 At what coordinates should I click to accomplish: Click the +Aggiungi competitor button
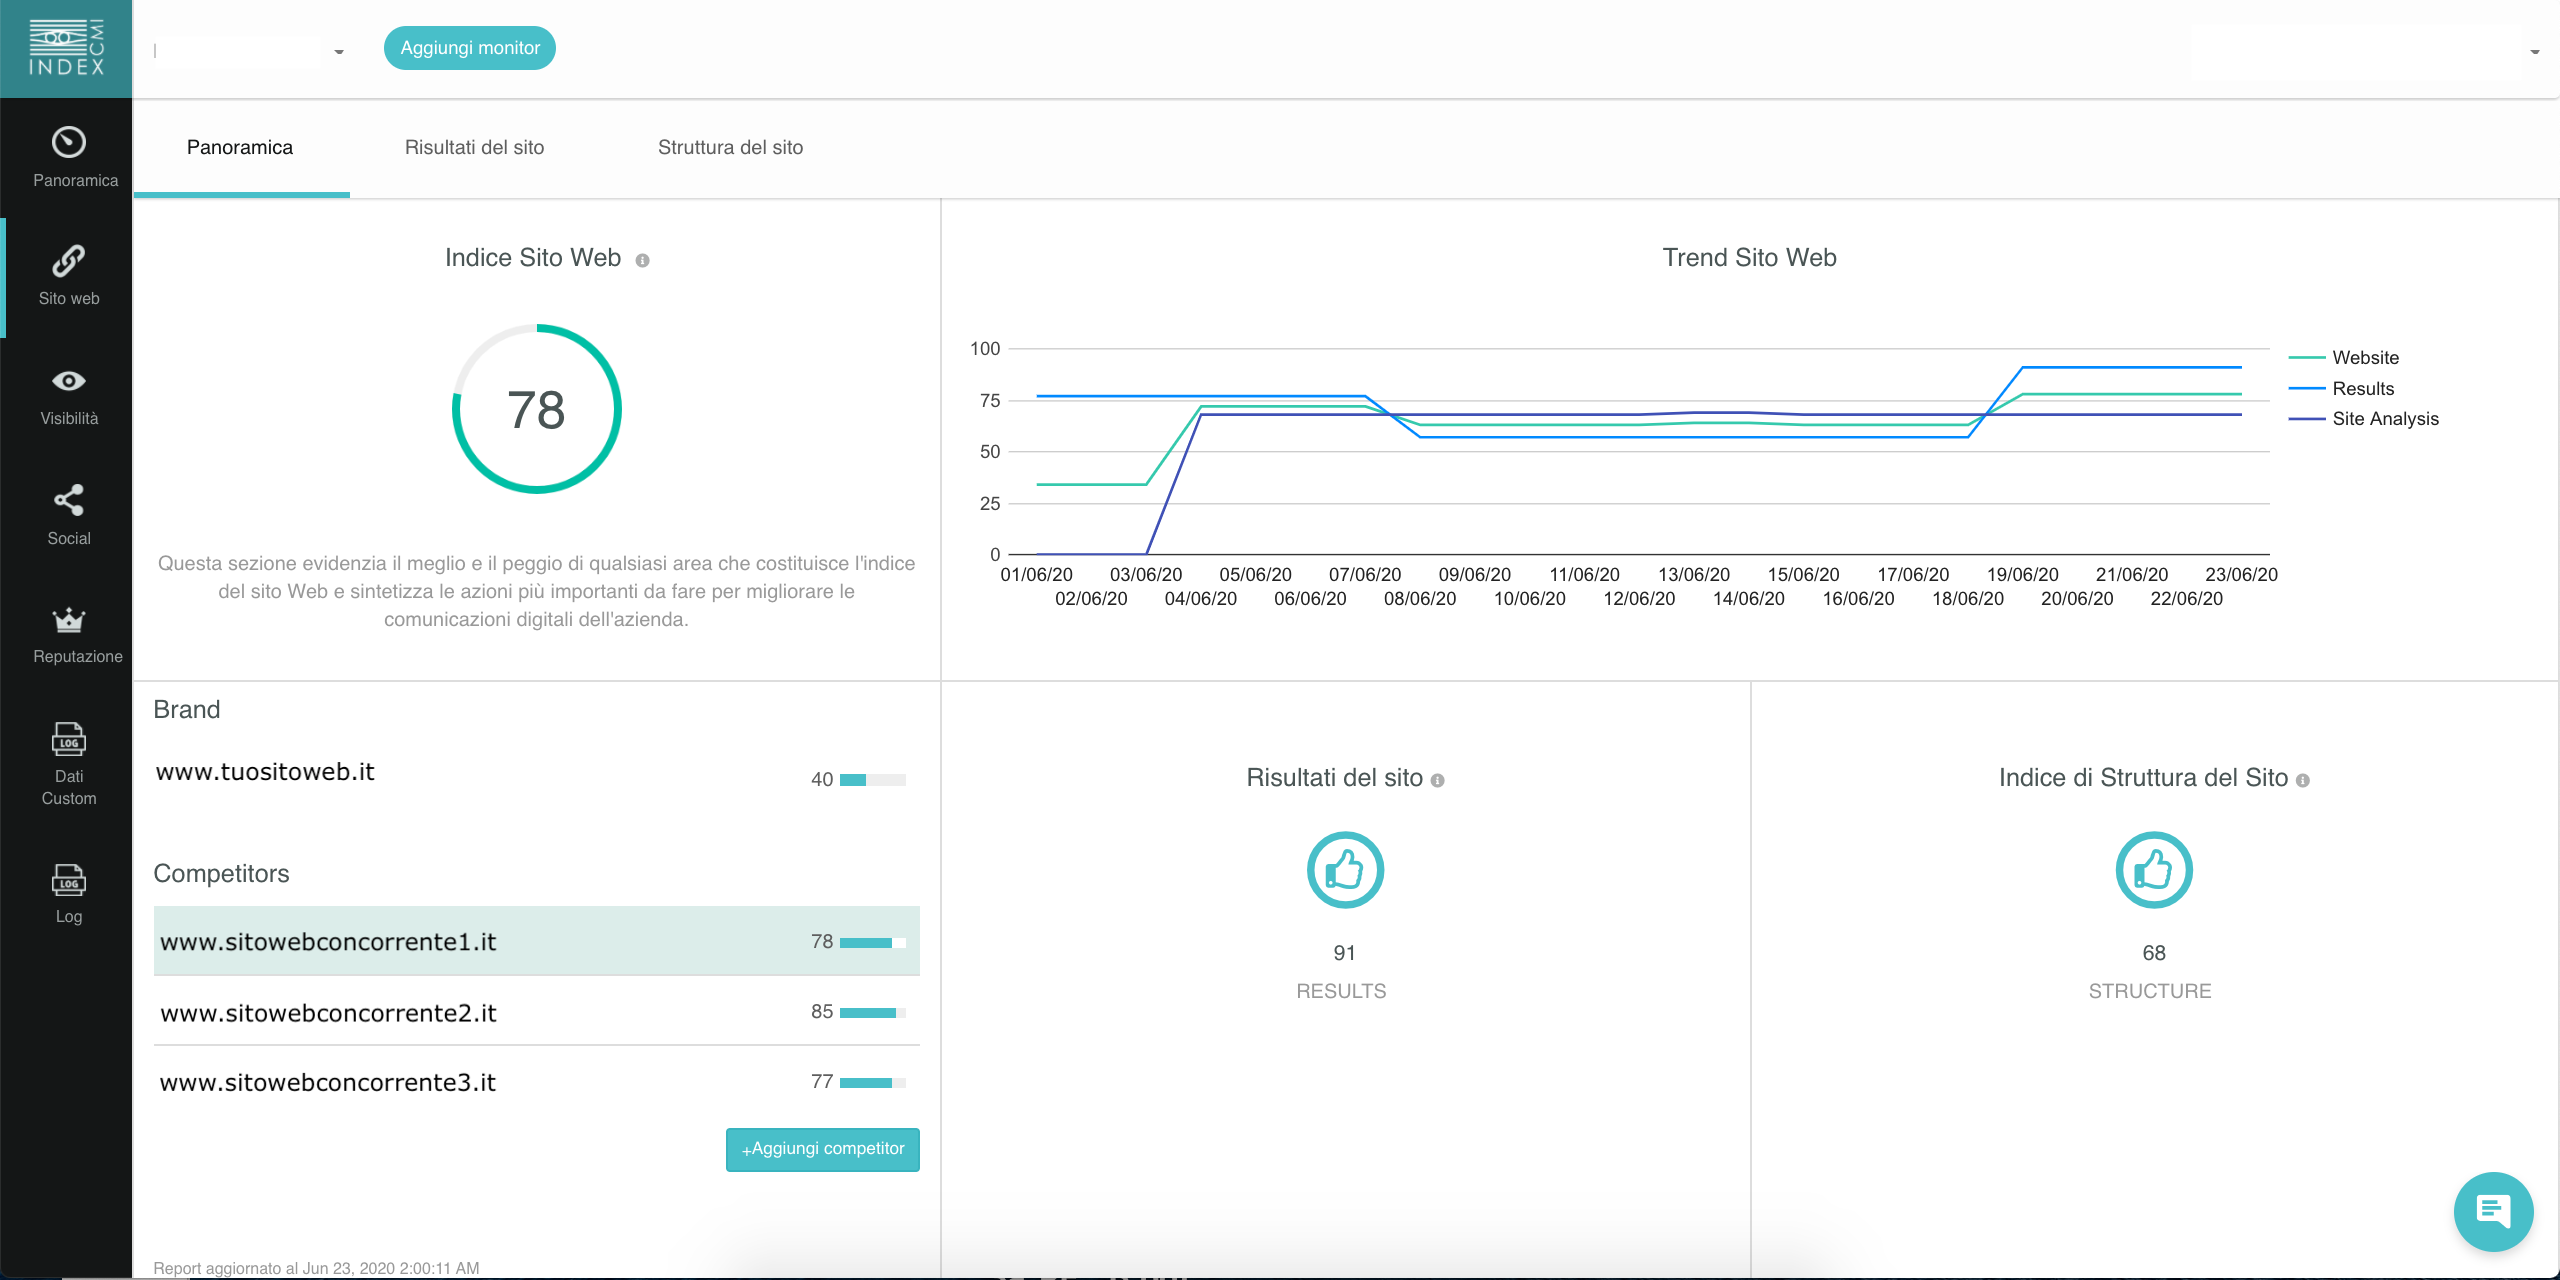(822, 1149)
